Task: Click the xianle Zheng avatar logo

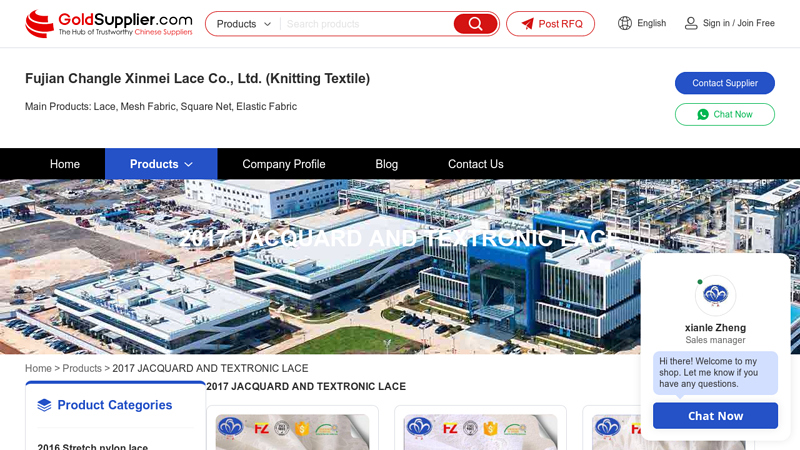Action: click(715, 295)
